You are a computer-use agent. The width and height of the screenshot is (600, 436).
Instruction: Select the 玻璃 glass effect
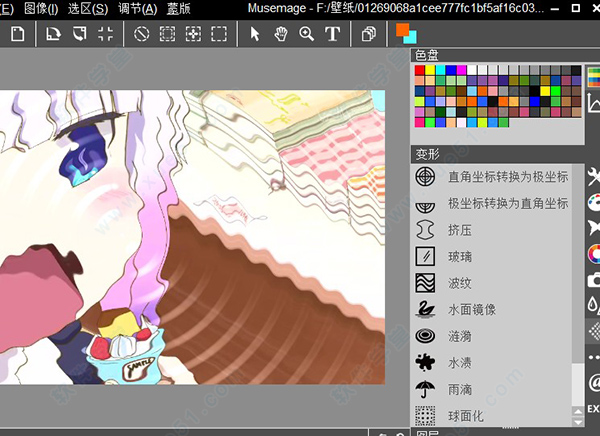(x=459, y=256)
